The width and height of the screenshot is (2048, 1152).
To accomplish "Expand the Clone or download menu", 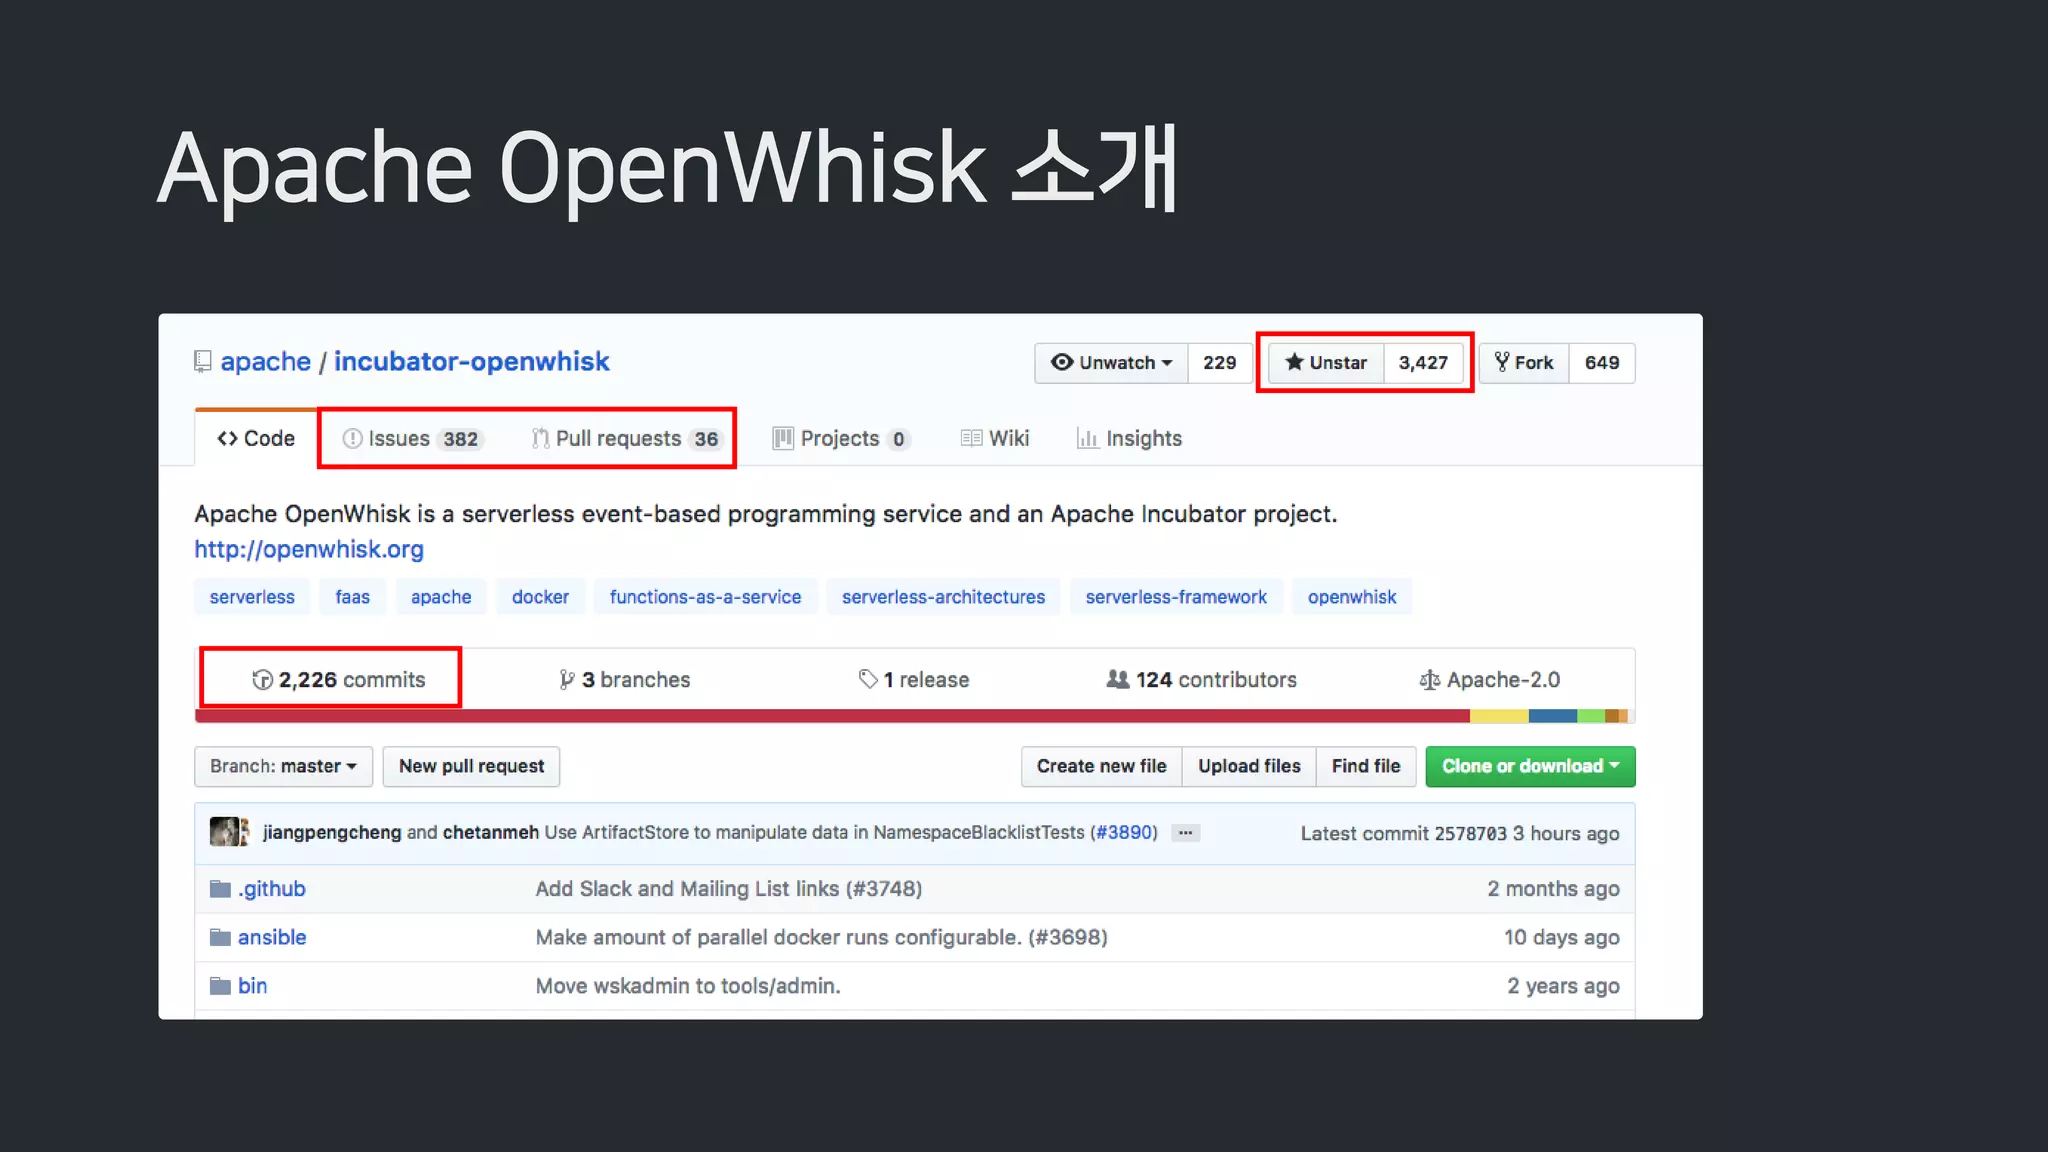I will pyautogui.click(x=1530, y=767).
